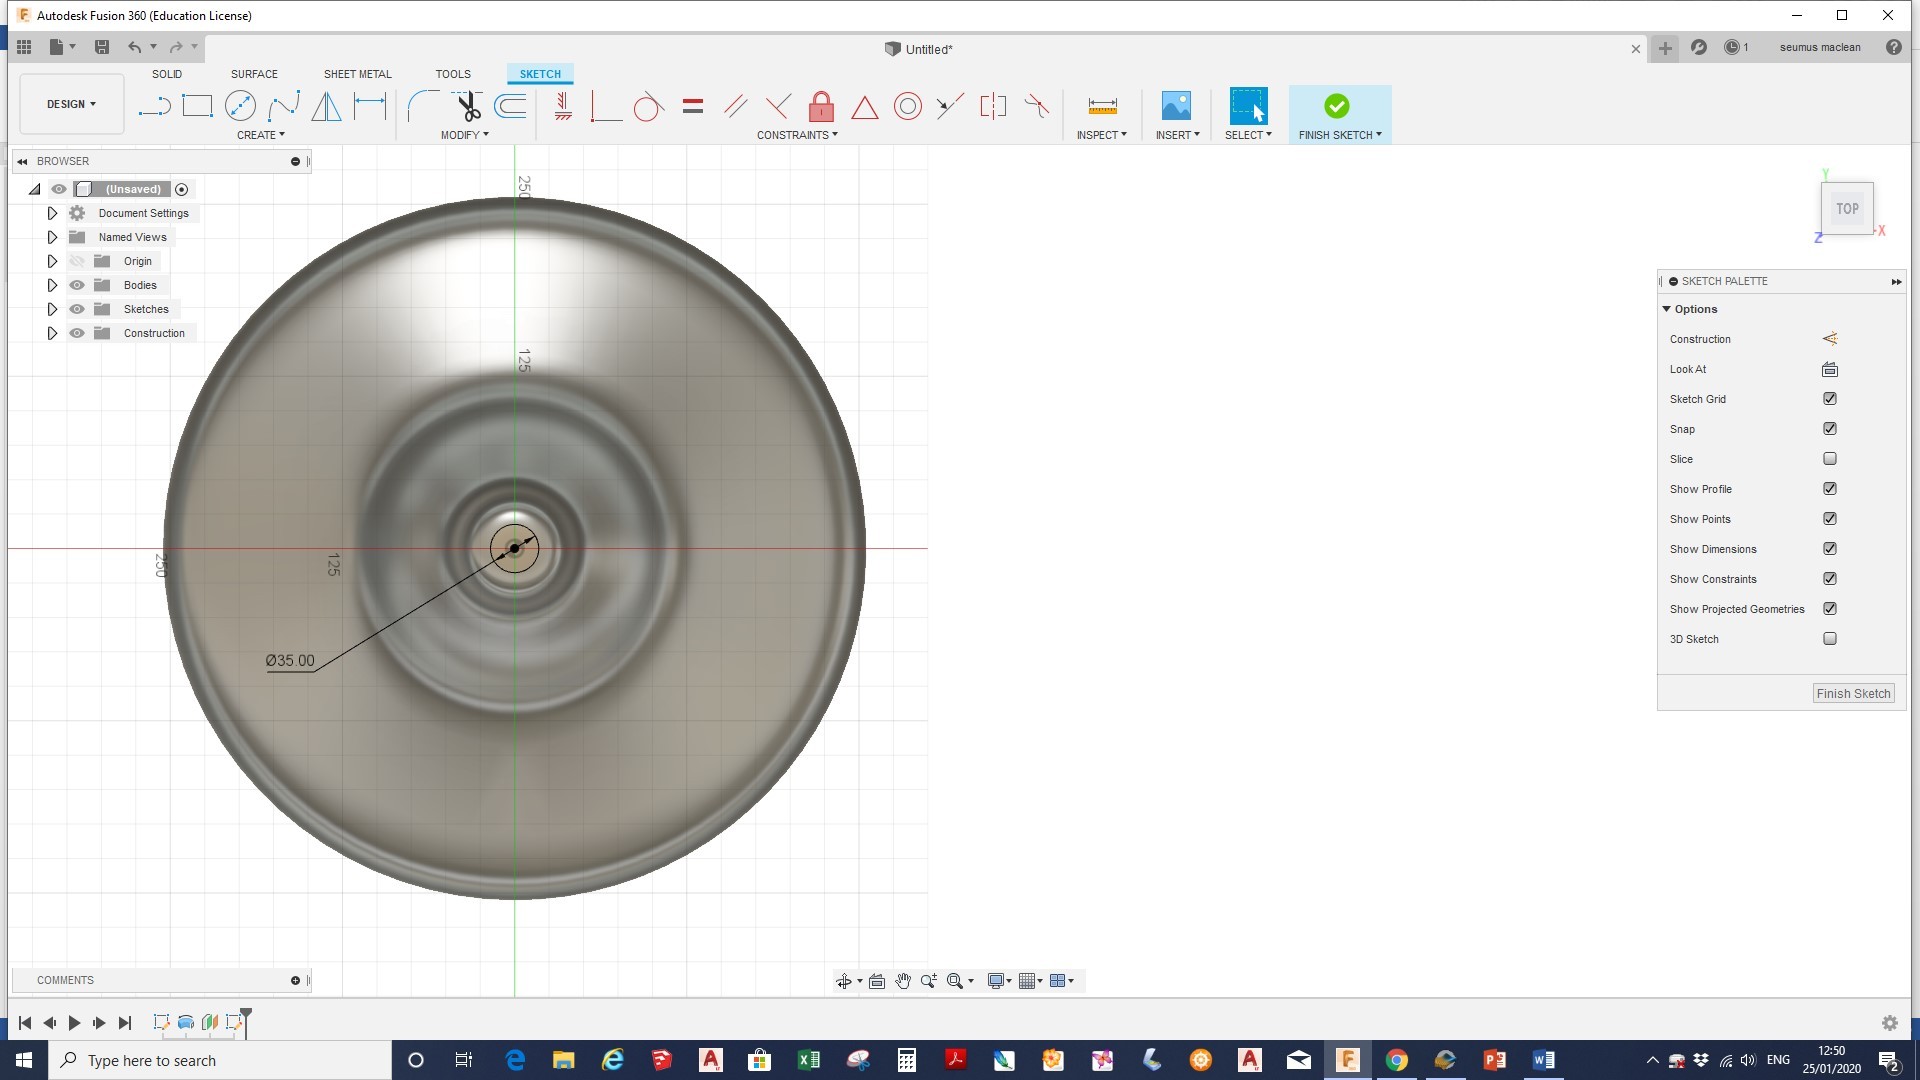Image resolution: width=1920 pixels, height=1080 pixels.
Task: Select the Fillet sketch tool
Action: pyautogui.click(x=422, y=106)
